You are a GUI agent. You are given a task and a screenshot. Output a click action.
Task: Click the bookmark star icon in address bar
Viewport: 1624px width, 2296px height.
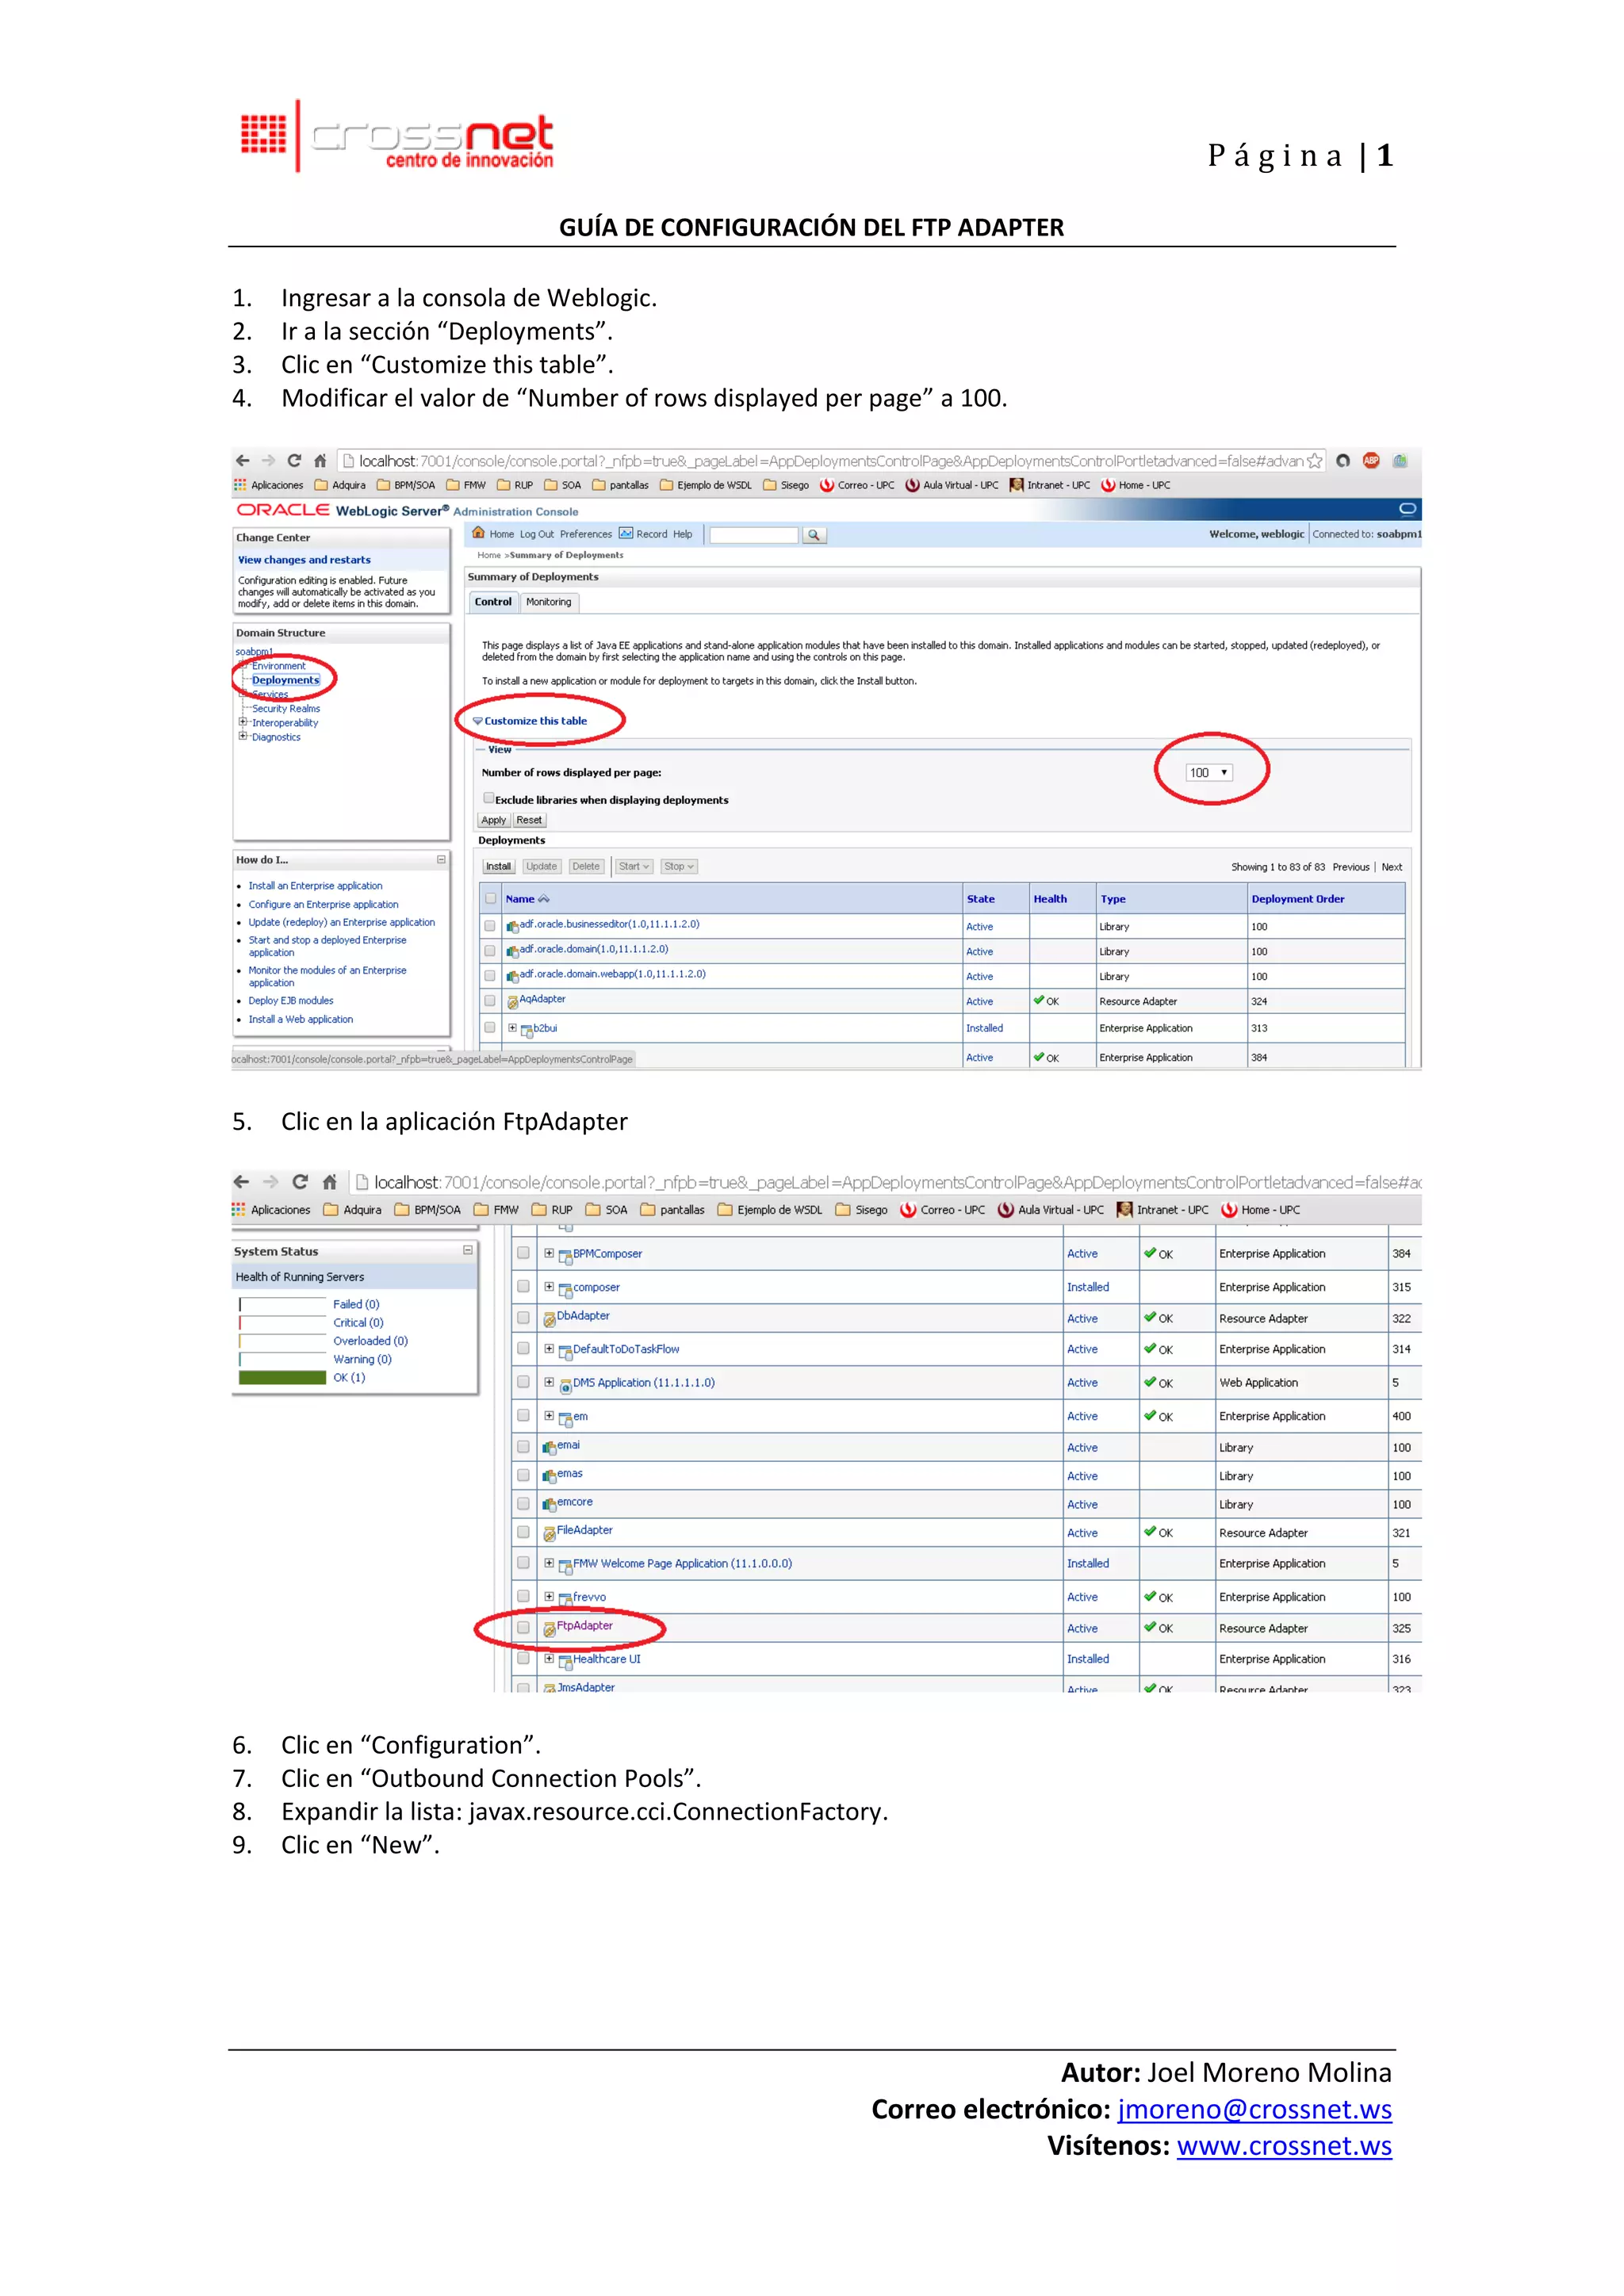[1314, 461]
